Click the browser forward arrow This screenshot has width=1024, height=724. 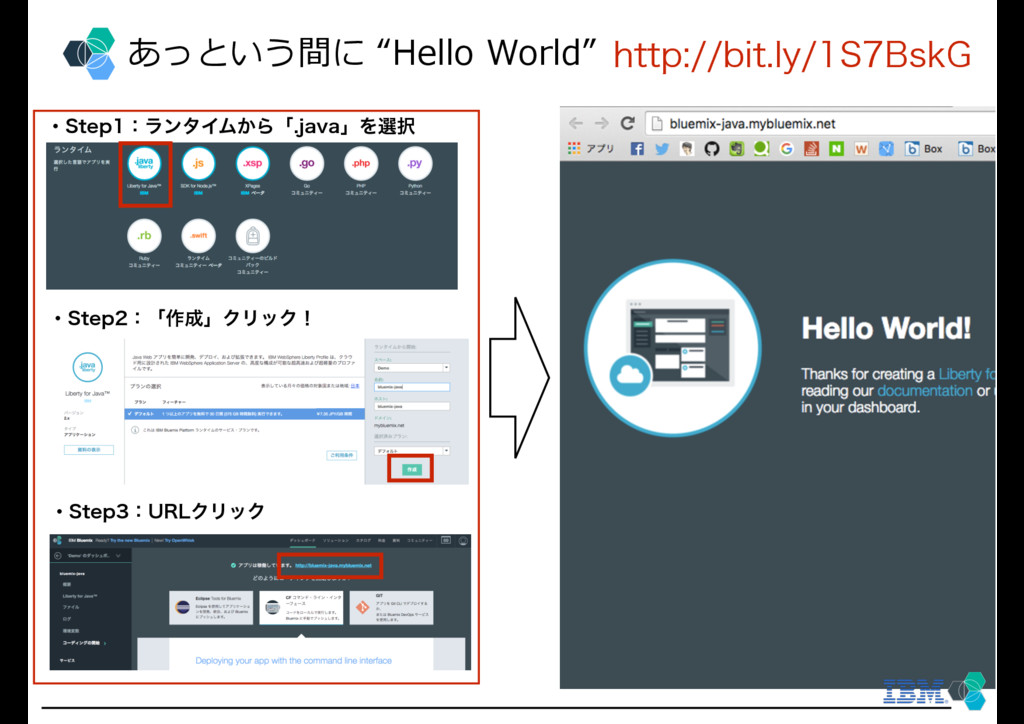pos(601,123)
